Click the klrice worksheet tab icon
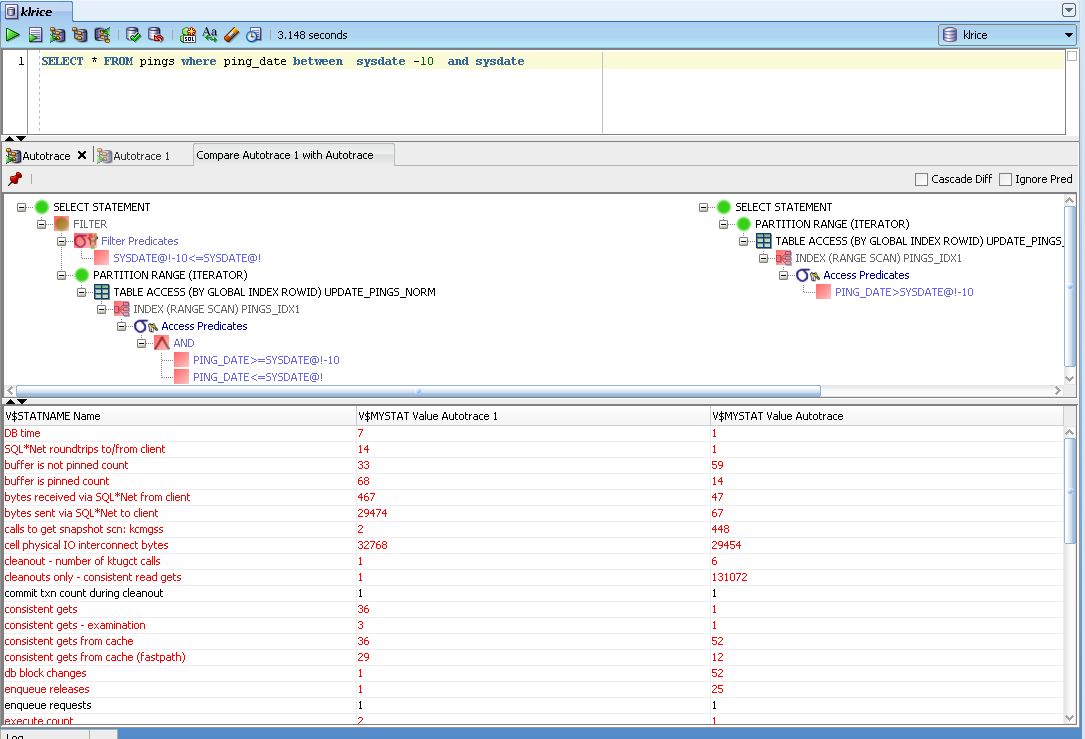The height and width of the screenshot is (739, 1085). 12,11
